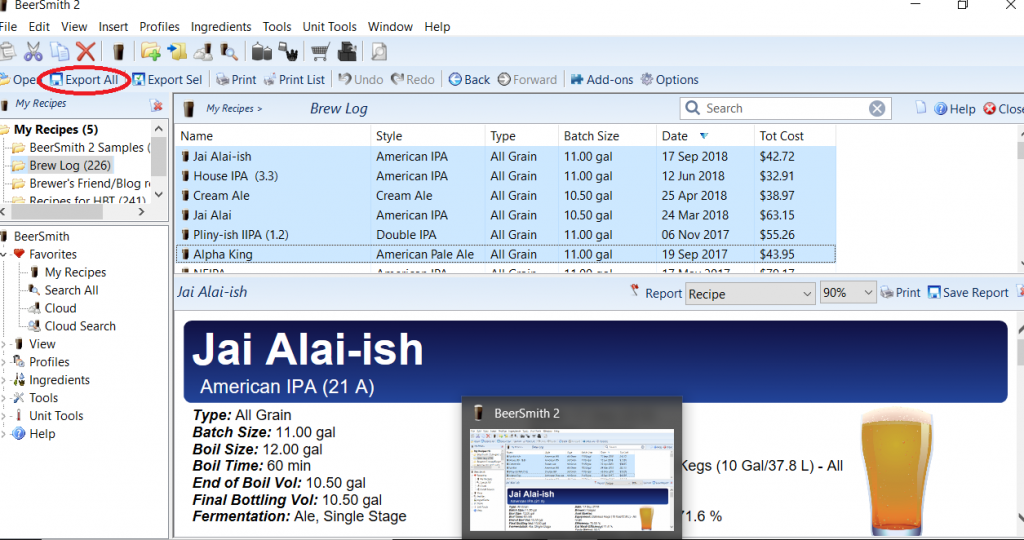Screen dimensions: 1024x540
Task: Click the print preview magnifier icon
Action: point(380,52)
